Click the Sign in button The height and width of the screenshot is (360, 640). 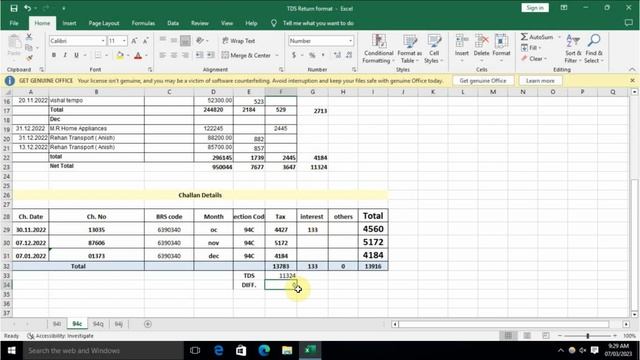click(535, 8)
